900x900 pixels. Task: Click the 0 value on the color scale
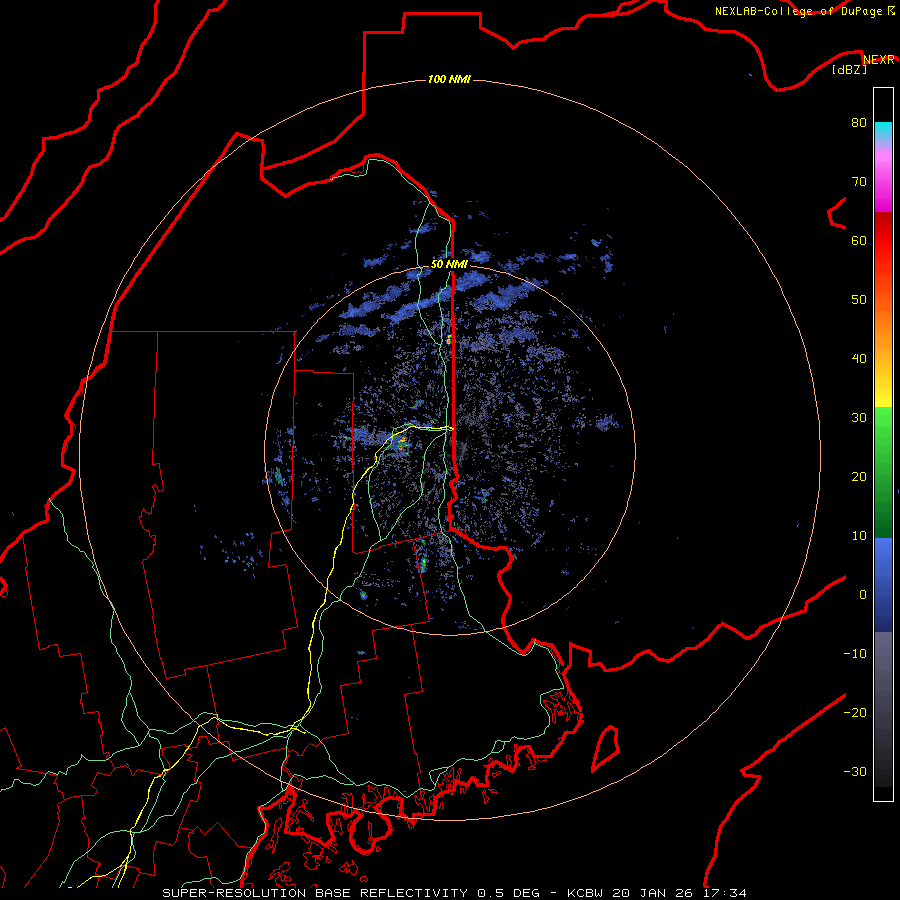[x=863, y=595]
